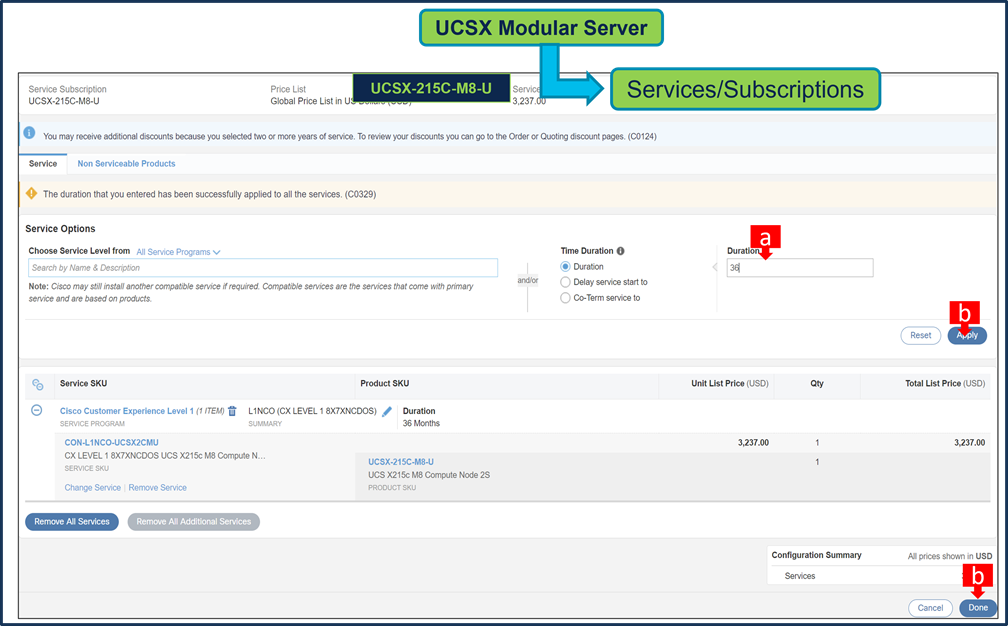Image resolution: width=1008 pixels, height=626 pixels.
Task: Select Delay service start to option
Action: coord(565,282)
